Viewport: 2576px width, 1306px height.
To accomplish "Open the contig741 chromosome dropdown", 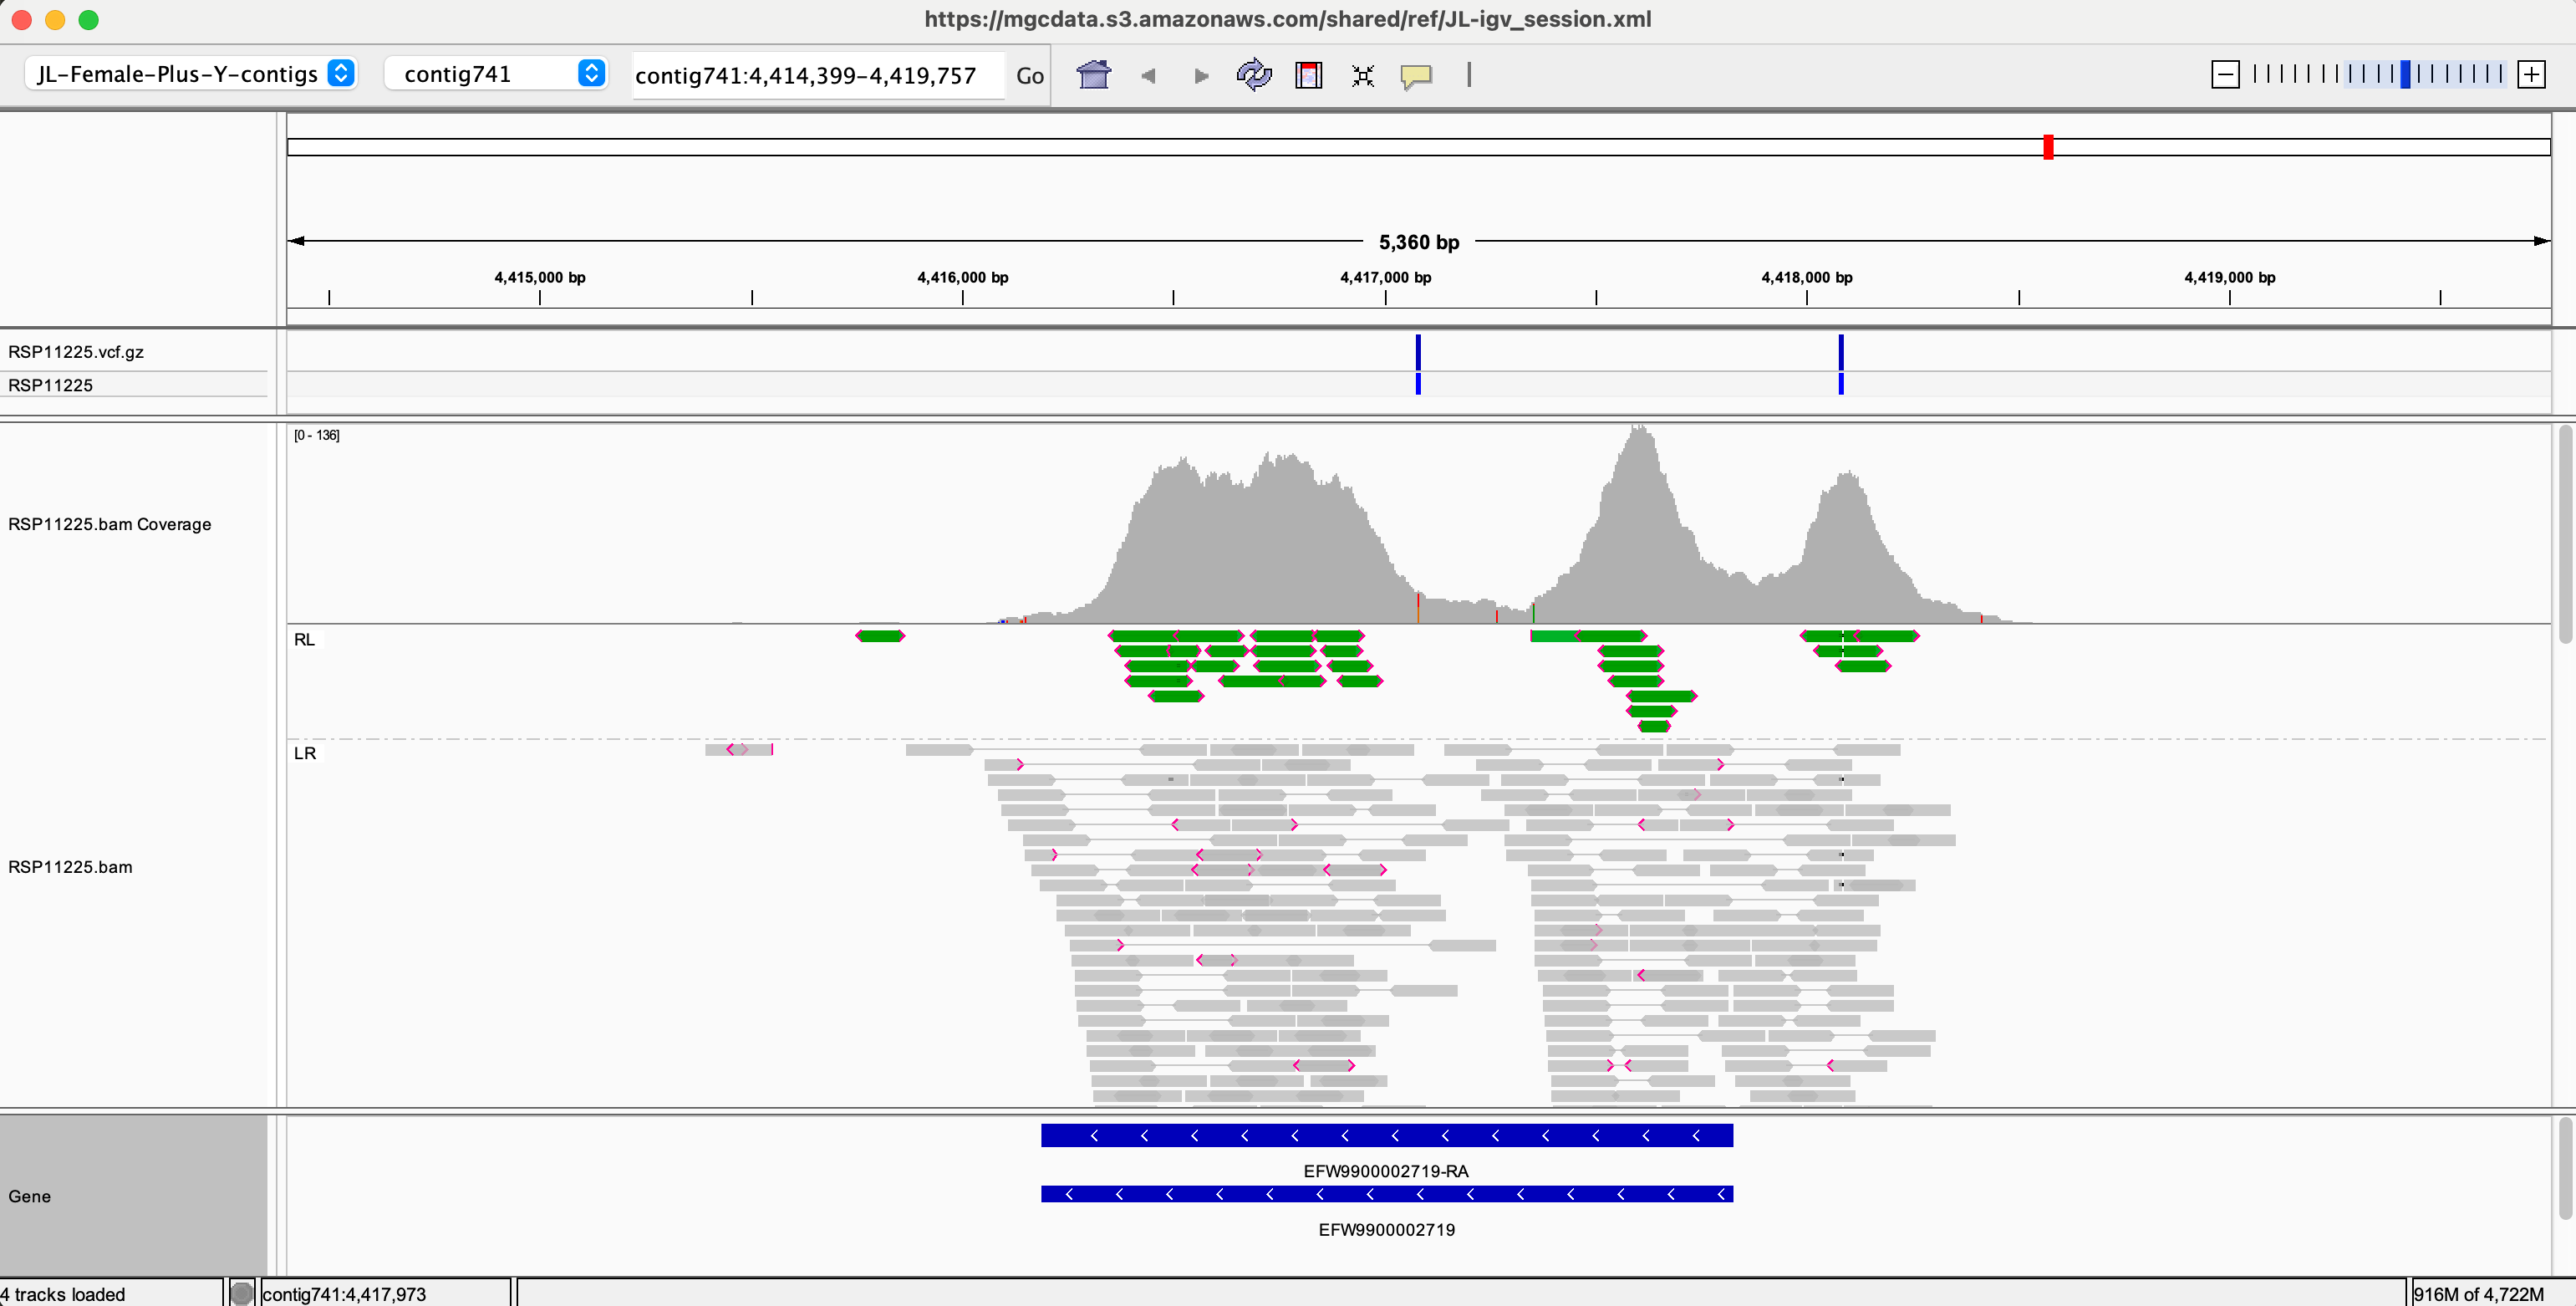I will coord(496,74).
